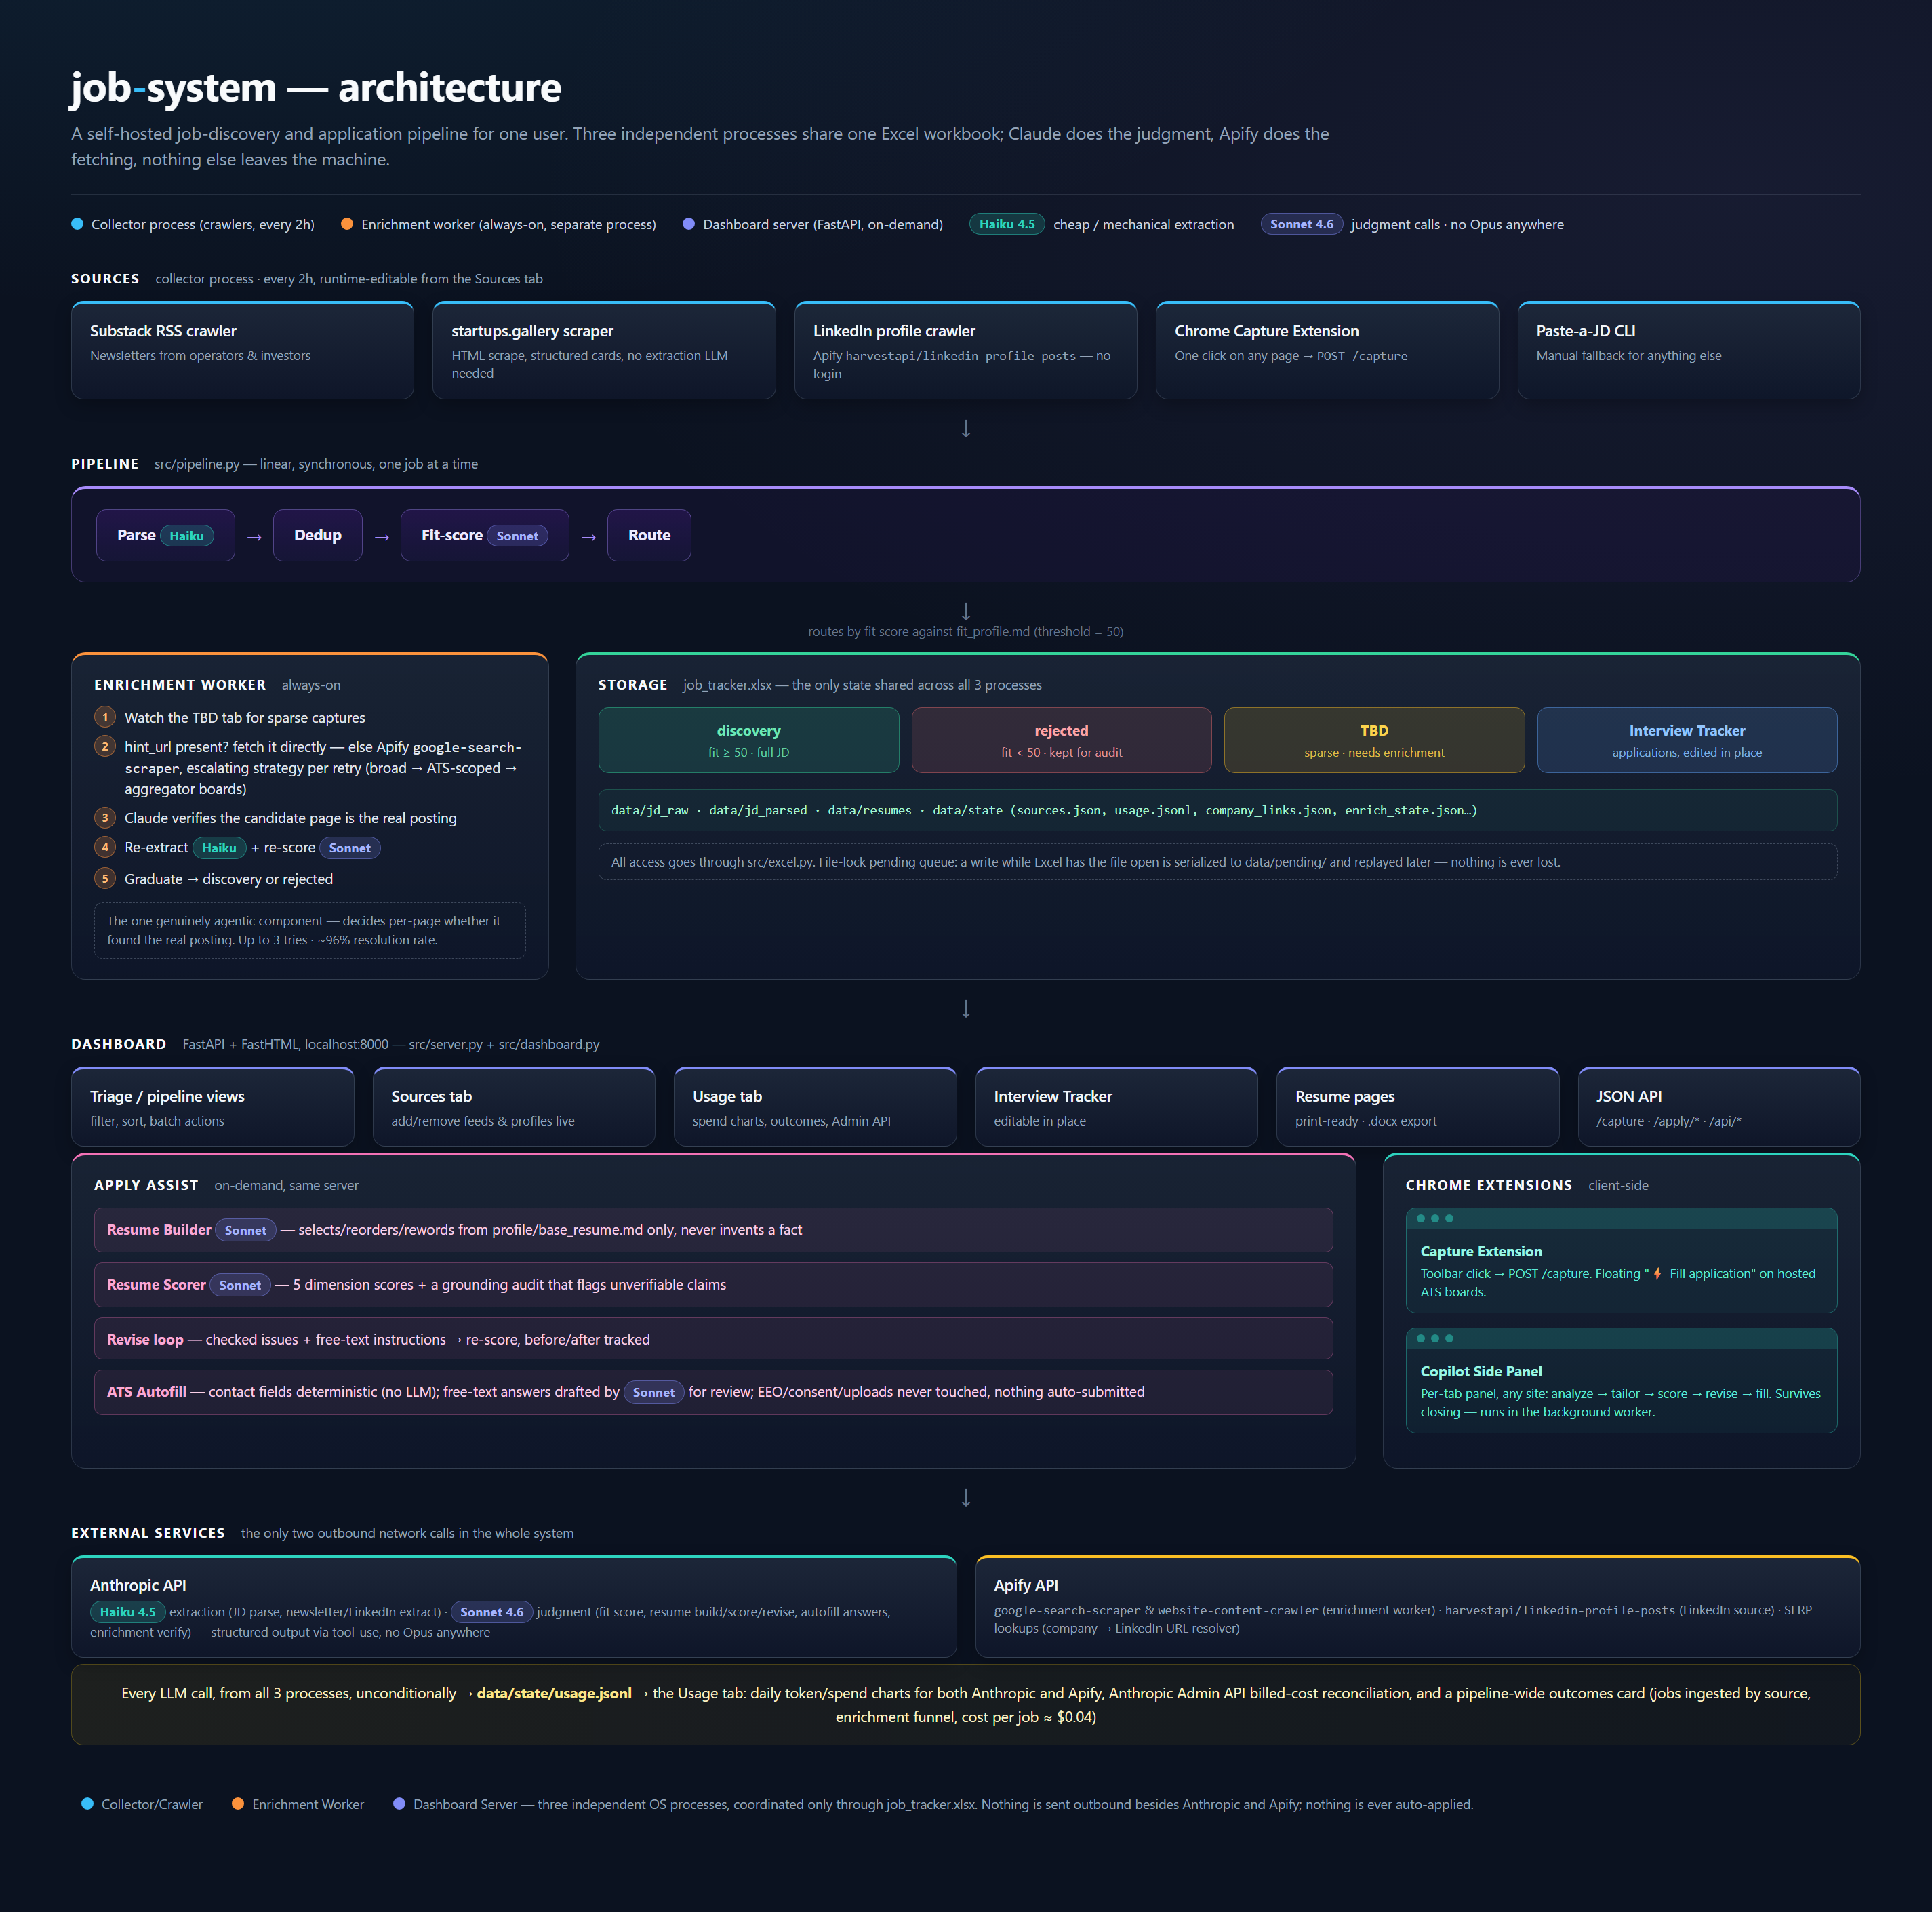Open the Copilot Side Panel card
This screenshot has width=1932, height=1912.
pos(1621,1380)
